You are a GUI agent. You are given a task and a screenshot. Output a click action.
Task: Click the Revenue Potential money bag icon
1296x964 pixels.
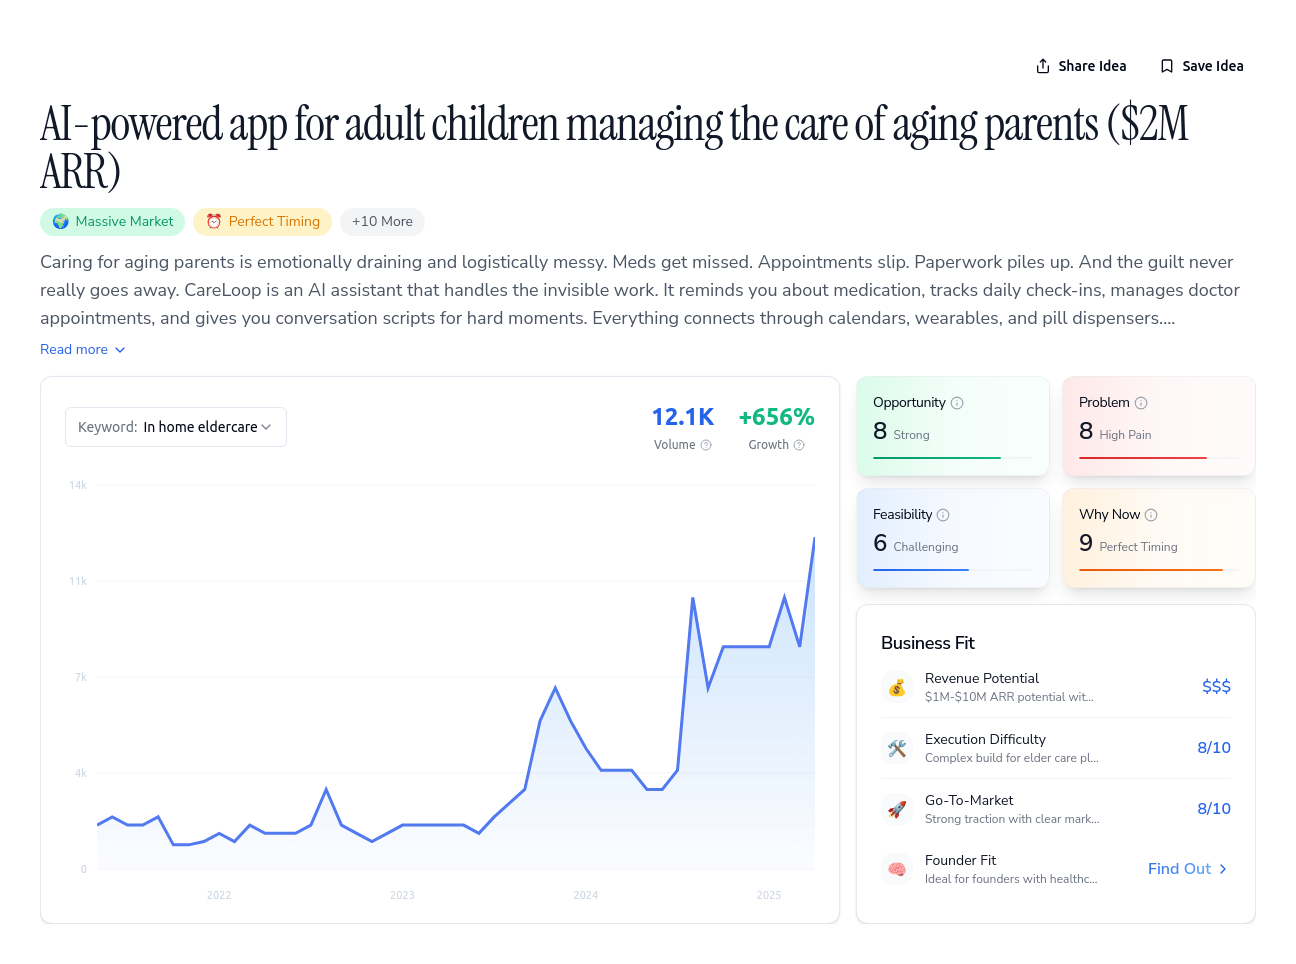point(897,687)
